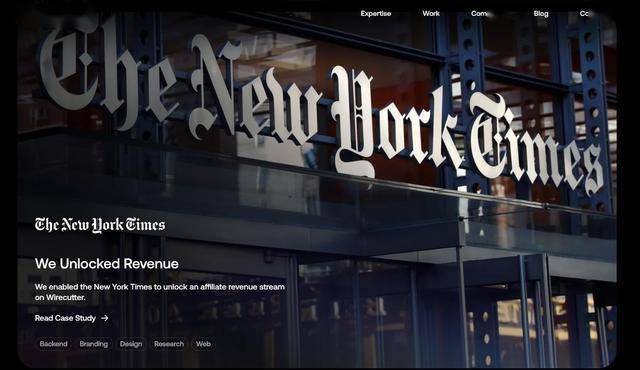640x370 pixels.
Task: Click the small New York Times logo
Action: point(100,225)
